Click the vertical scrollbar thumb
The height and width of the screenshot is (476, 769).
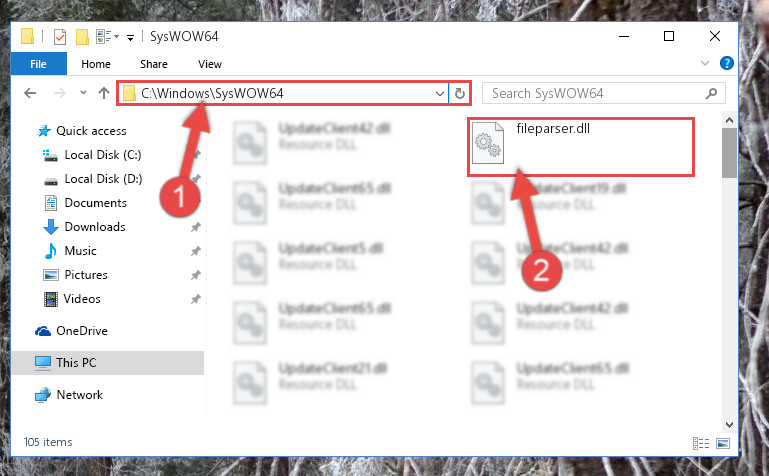pos(729,153)
